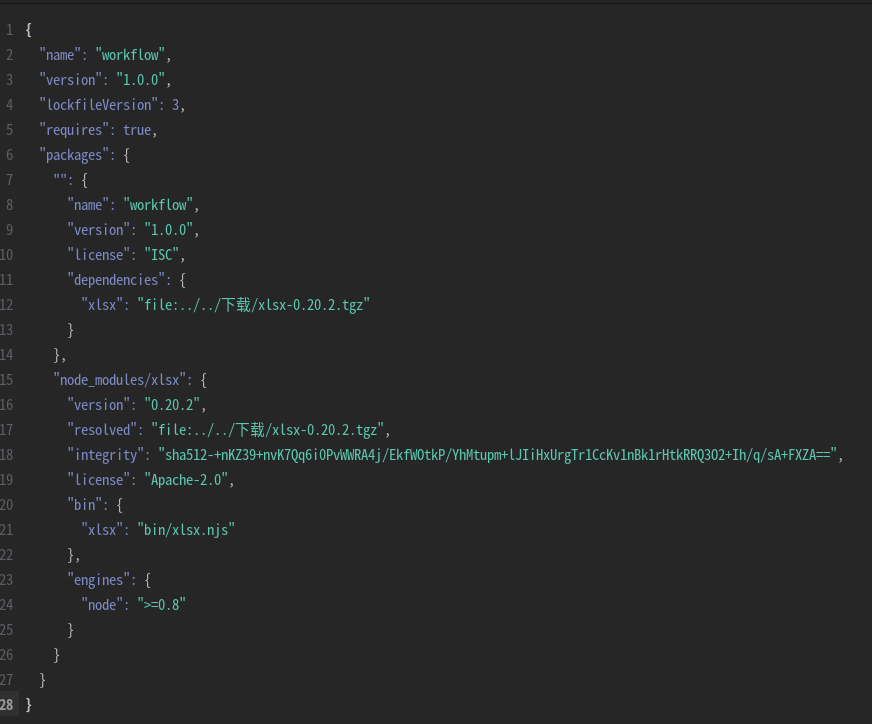Click the "resolved" key on line 17

point(102,430)
